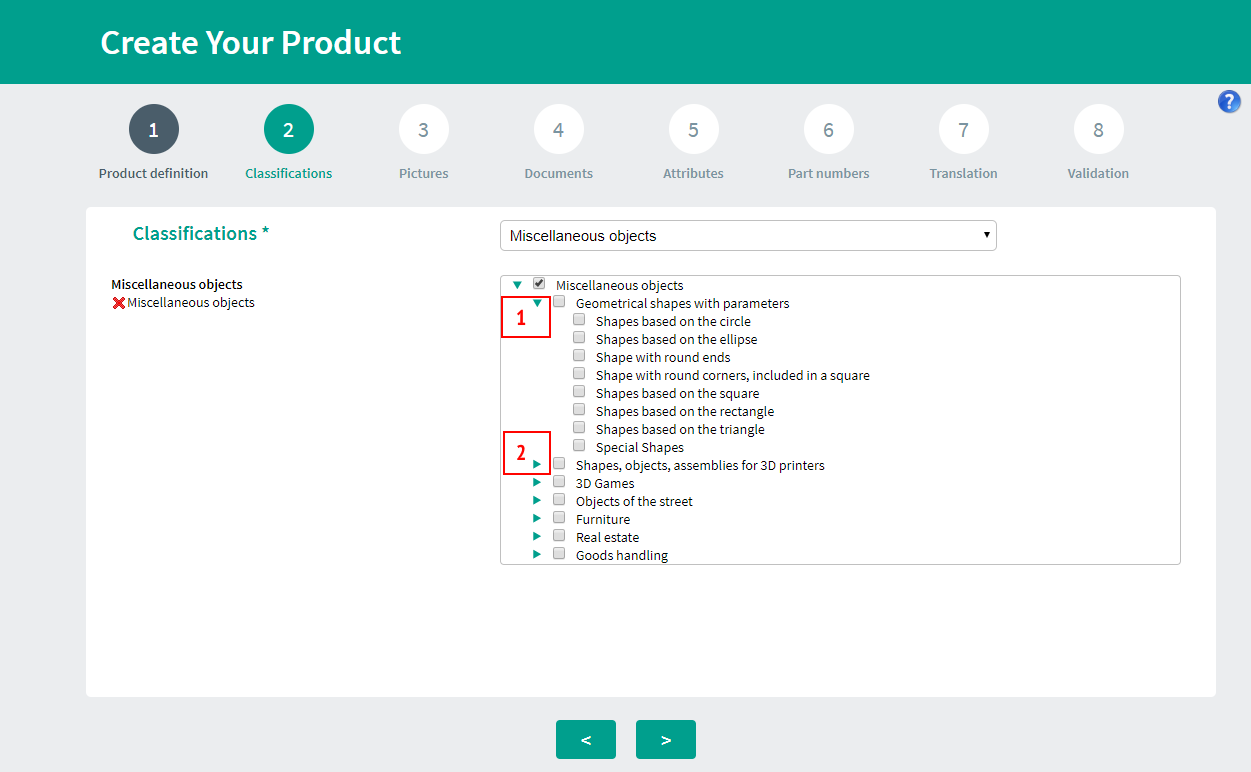Click the previous arrow button

(x=586, y=740)
